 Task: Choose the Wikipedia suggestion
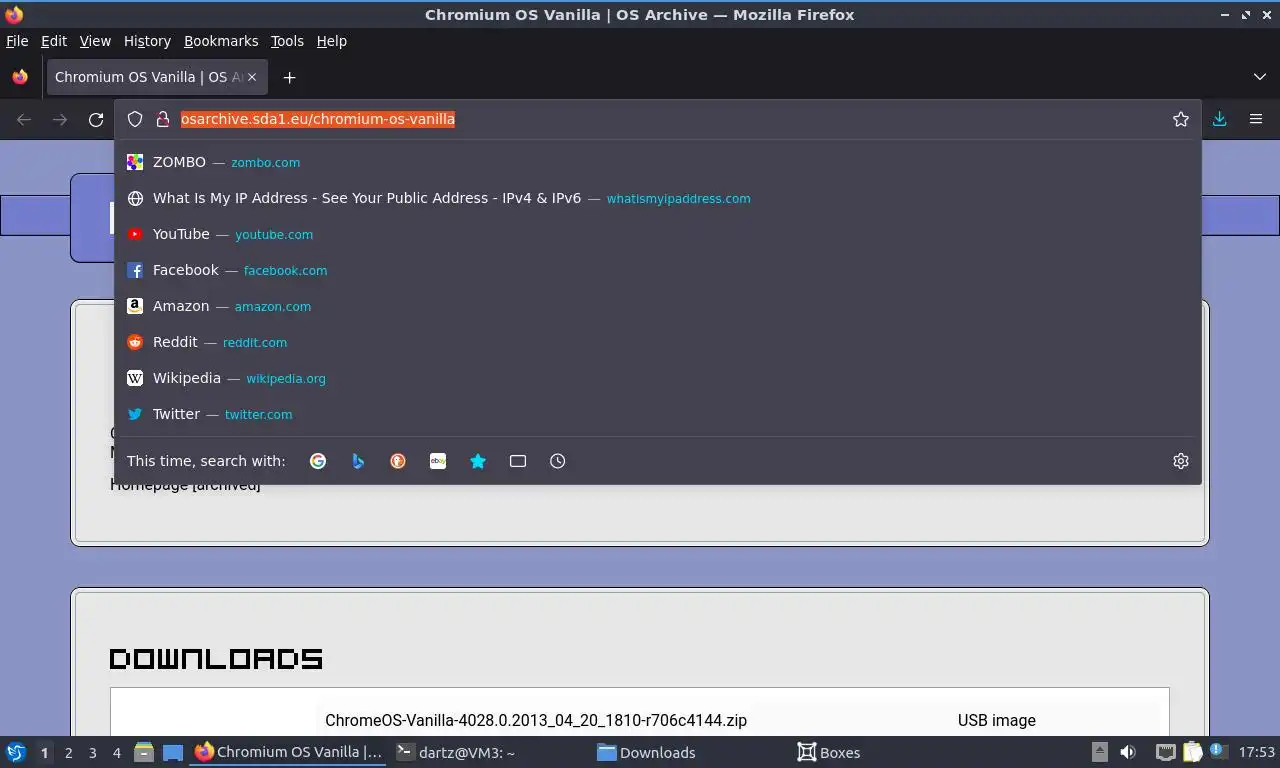pyautogui.click(x=658, y=378)
